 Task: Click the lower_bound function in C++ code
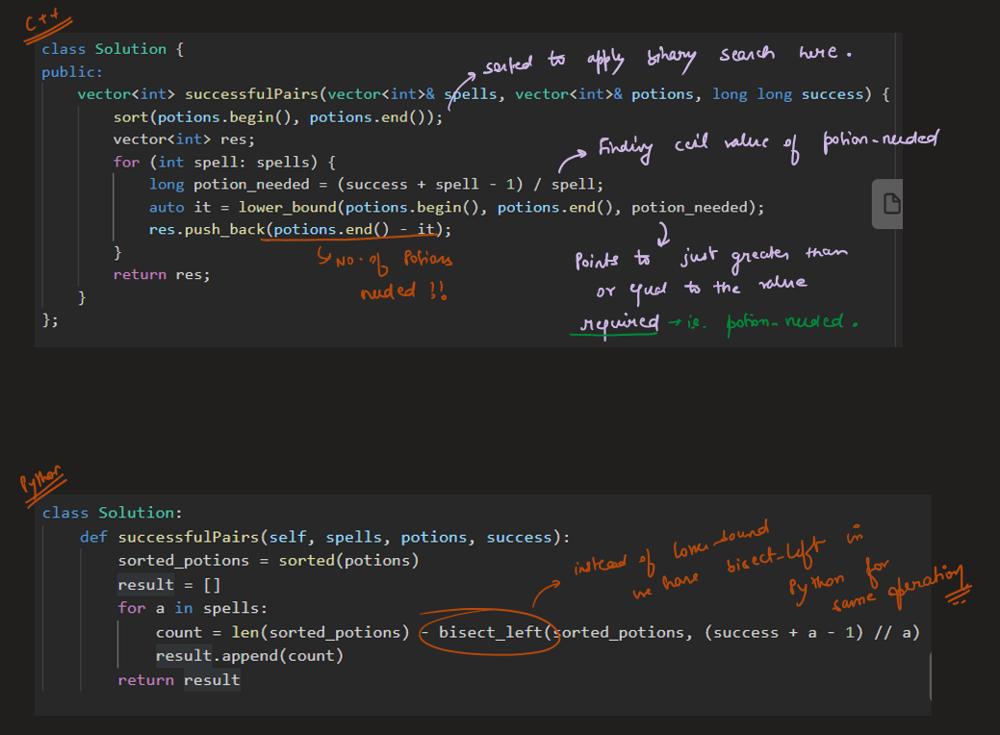click(x=285, y=207)
